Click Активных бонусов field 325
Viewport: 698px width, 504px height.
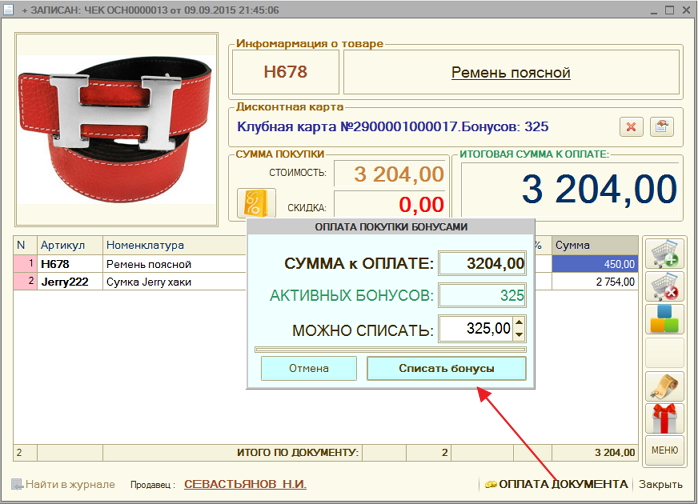click(482, 295)
